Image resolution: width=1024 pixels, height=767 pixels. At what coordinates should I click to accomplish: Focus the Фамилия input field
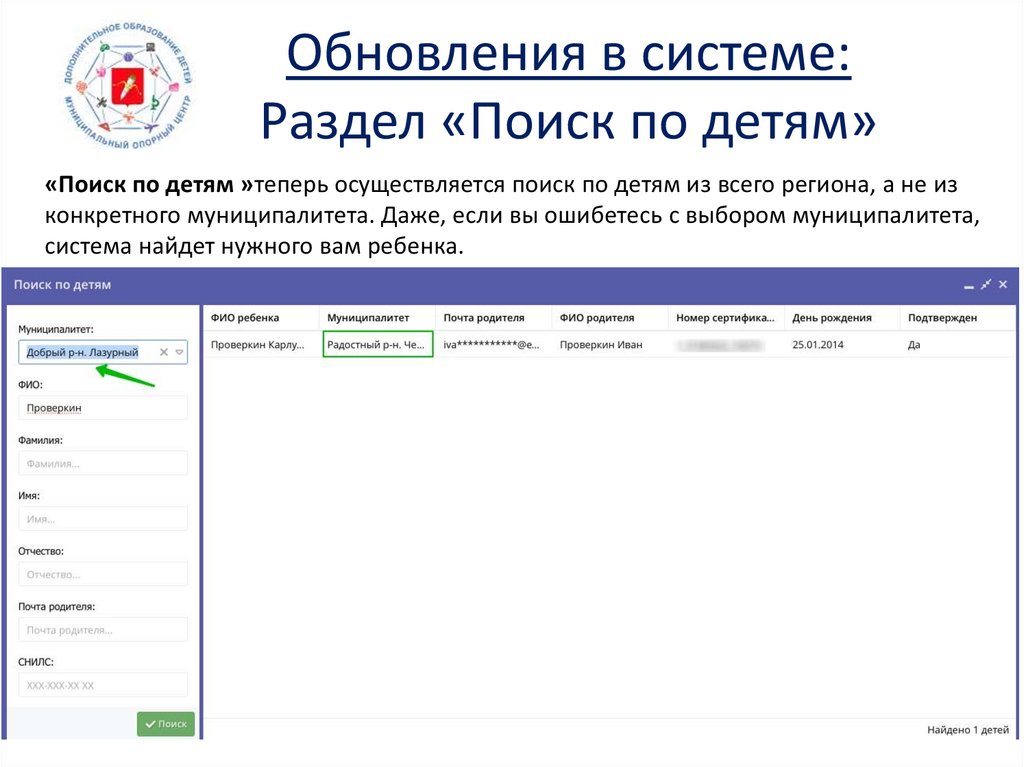pyautogui.click(x=103, y=463)
